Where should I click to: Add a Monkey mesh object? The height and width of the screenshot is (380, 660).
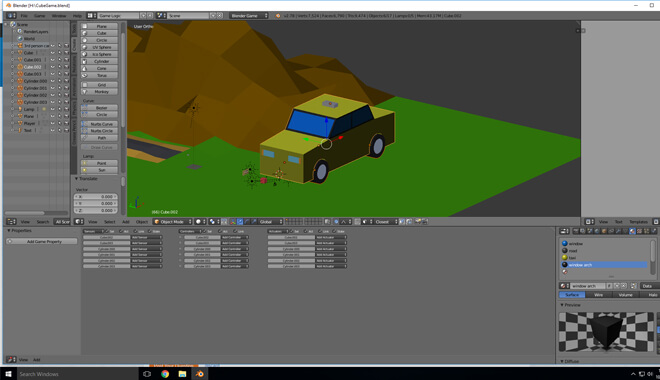99,92
